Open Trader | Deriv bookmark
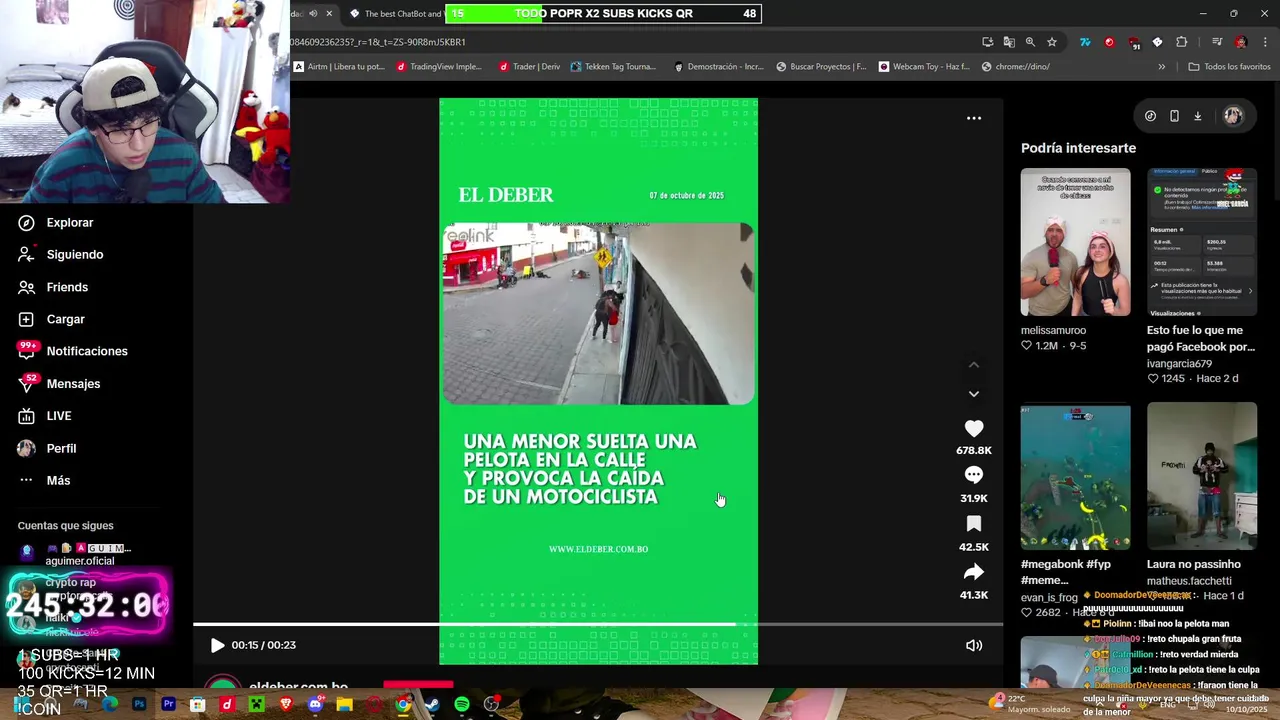Image resolution: width=1280 pixels, height=720 pixels. 529,67
